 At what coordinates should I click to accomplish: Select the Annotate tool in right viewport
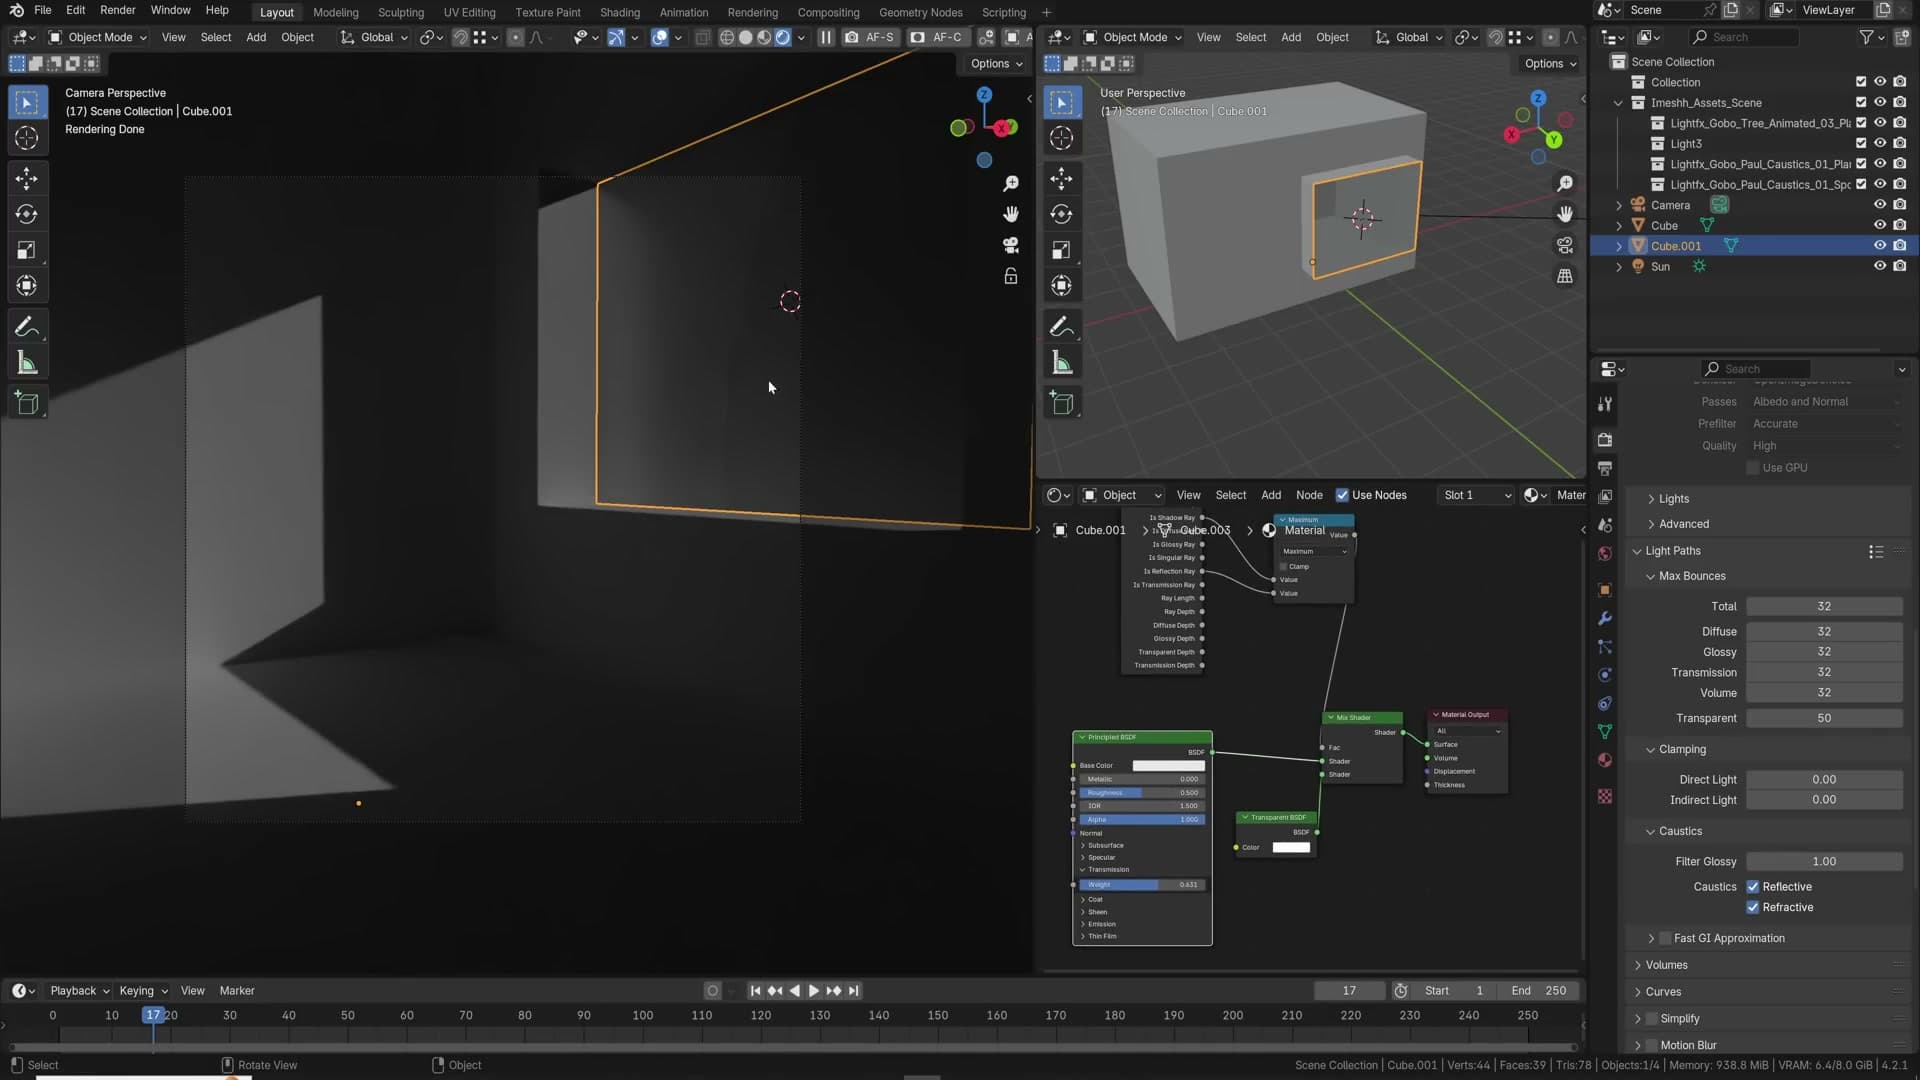click(1062, 327)
